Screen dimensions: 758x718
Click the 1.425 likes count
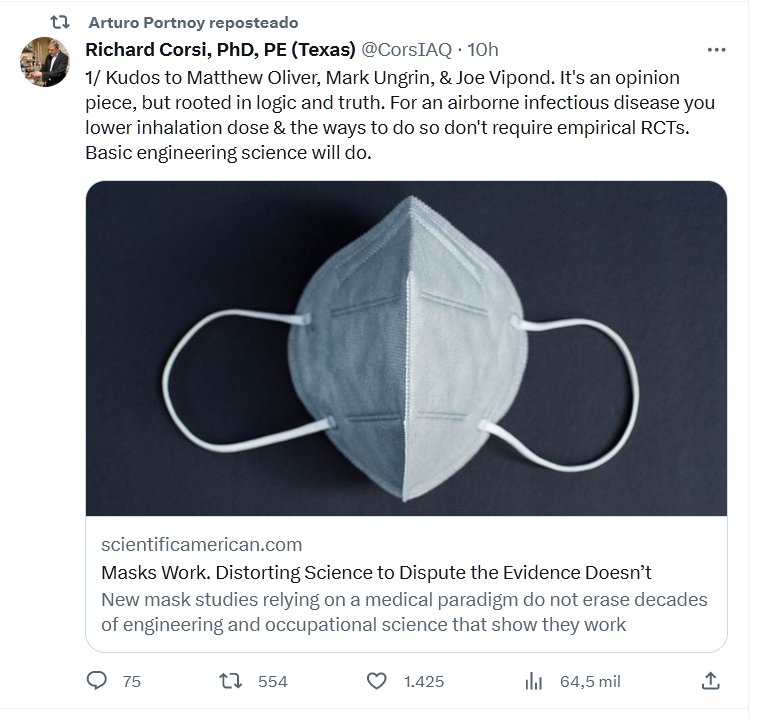[x=424, y=681]
